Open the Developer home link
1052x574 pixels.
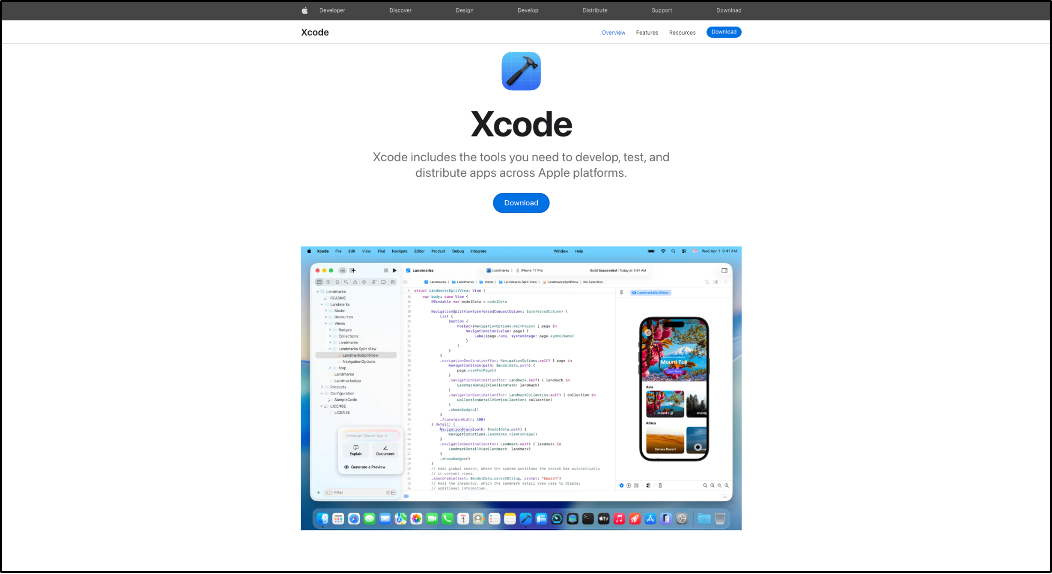coord(332,11)
